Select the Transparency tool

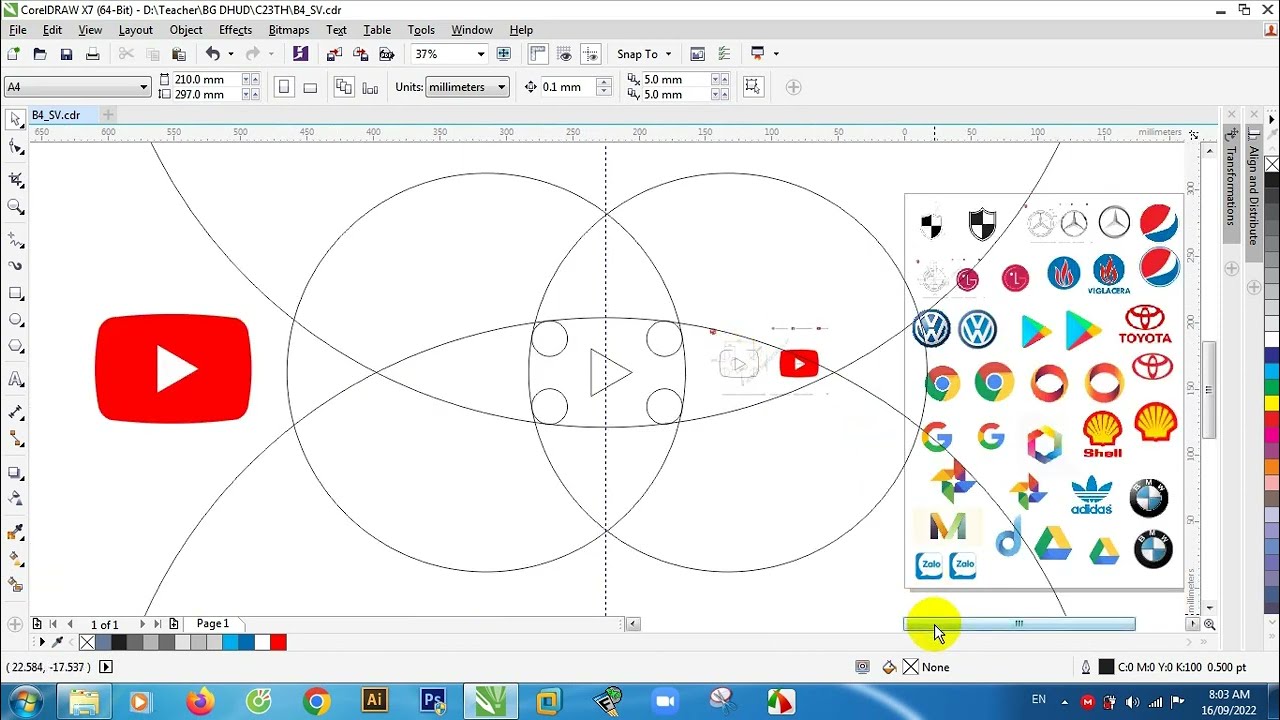[x=15, y=498]
